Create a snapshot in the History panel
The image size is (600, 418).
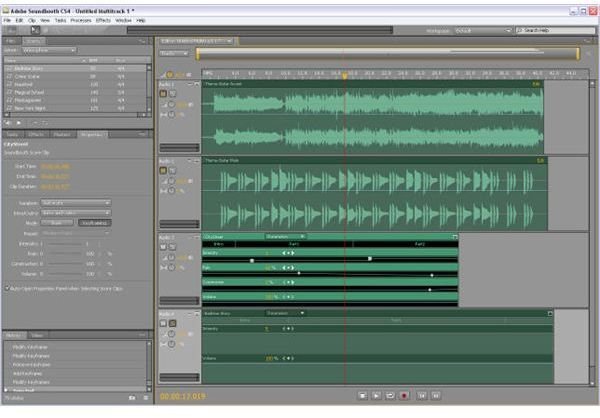[x=132, y=398]
